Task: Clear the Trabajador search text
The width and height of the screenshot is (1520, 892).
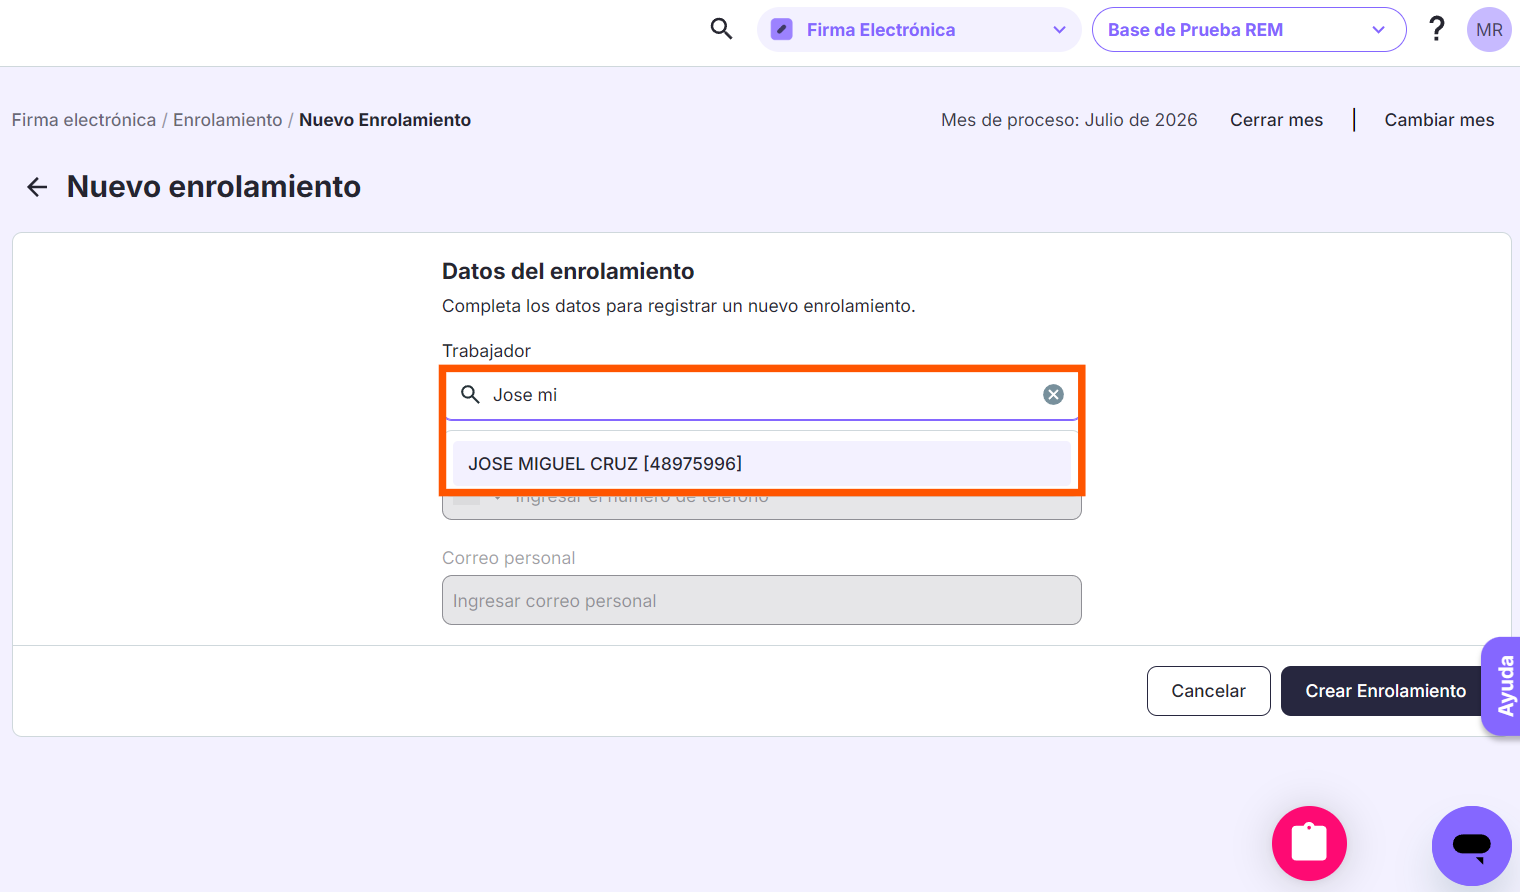Action: coord(1053,395)
